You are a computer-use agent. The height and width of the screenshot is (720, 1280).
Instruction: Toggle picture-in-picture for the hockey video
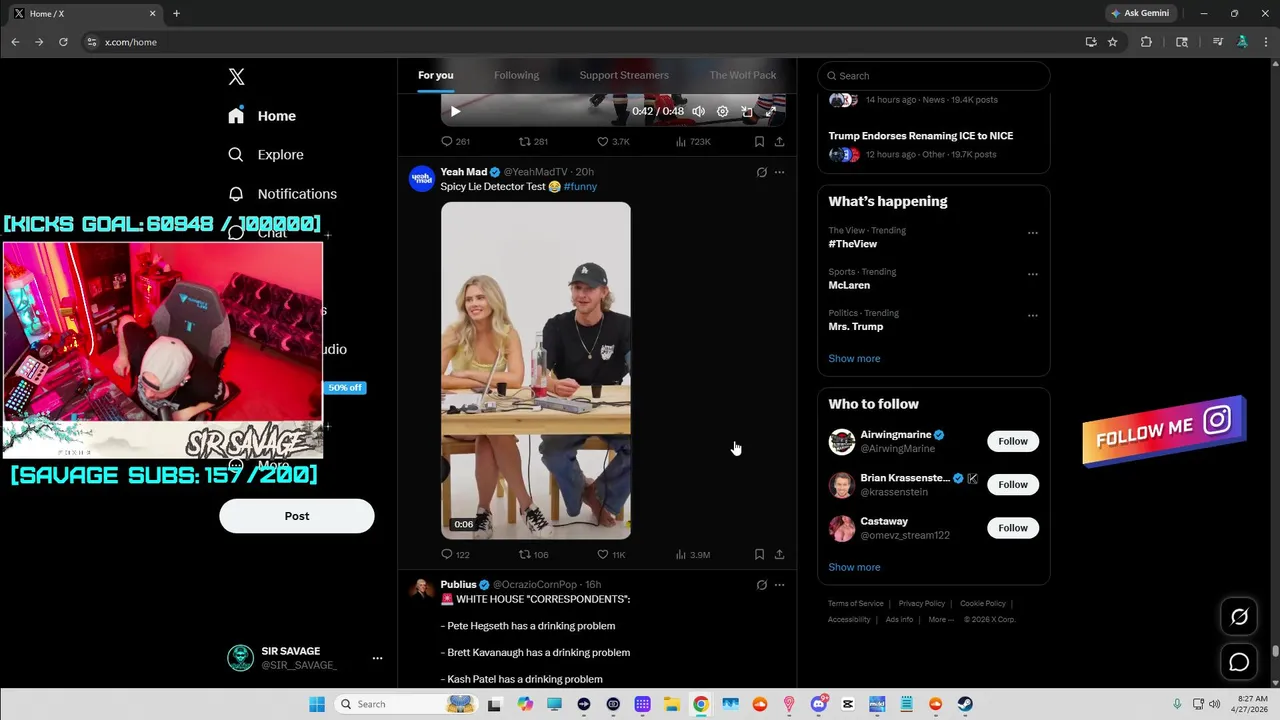[x=746, y=111]
